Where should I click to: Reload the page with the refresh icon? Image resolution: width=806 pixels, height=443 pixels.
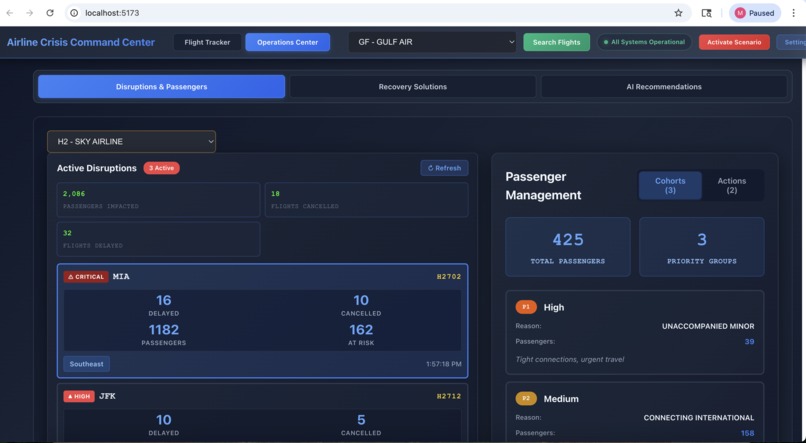coord(50,13)
